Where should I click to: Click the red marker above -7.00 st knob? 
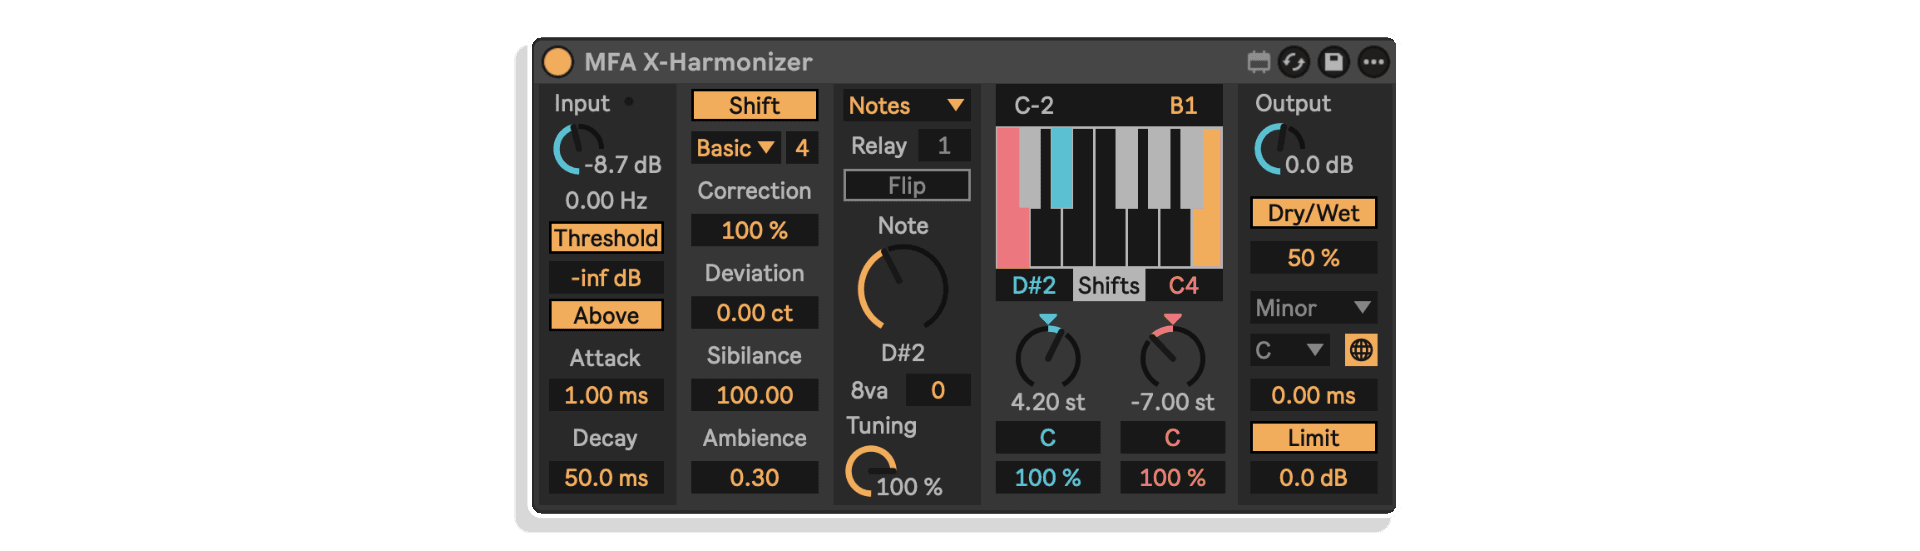pyautogui.click(x=1173, y=320)
